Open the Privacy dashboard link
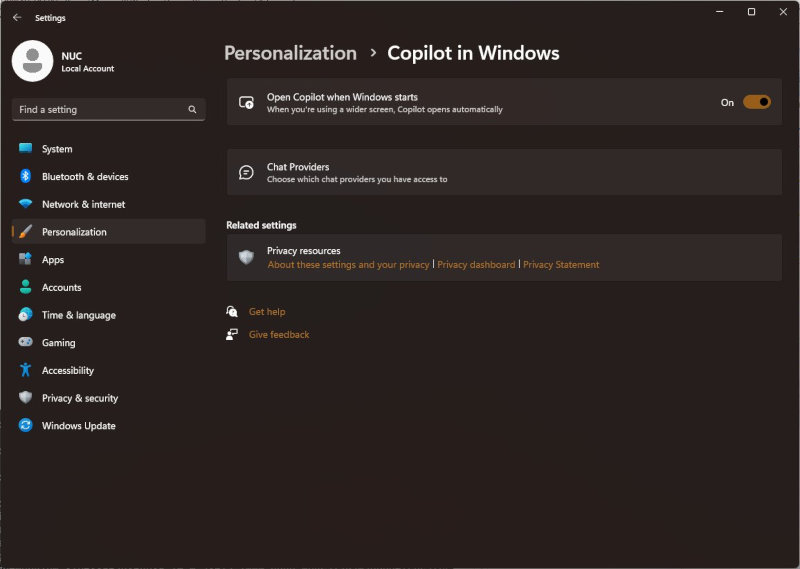Screen dimensions: 800x569 (476, 265)
